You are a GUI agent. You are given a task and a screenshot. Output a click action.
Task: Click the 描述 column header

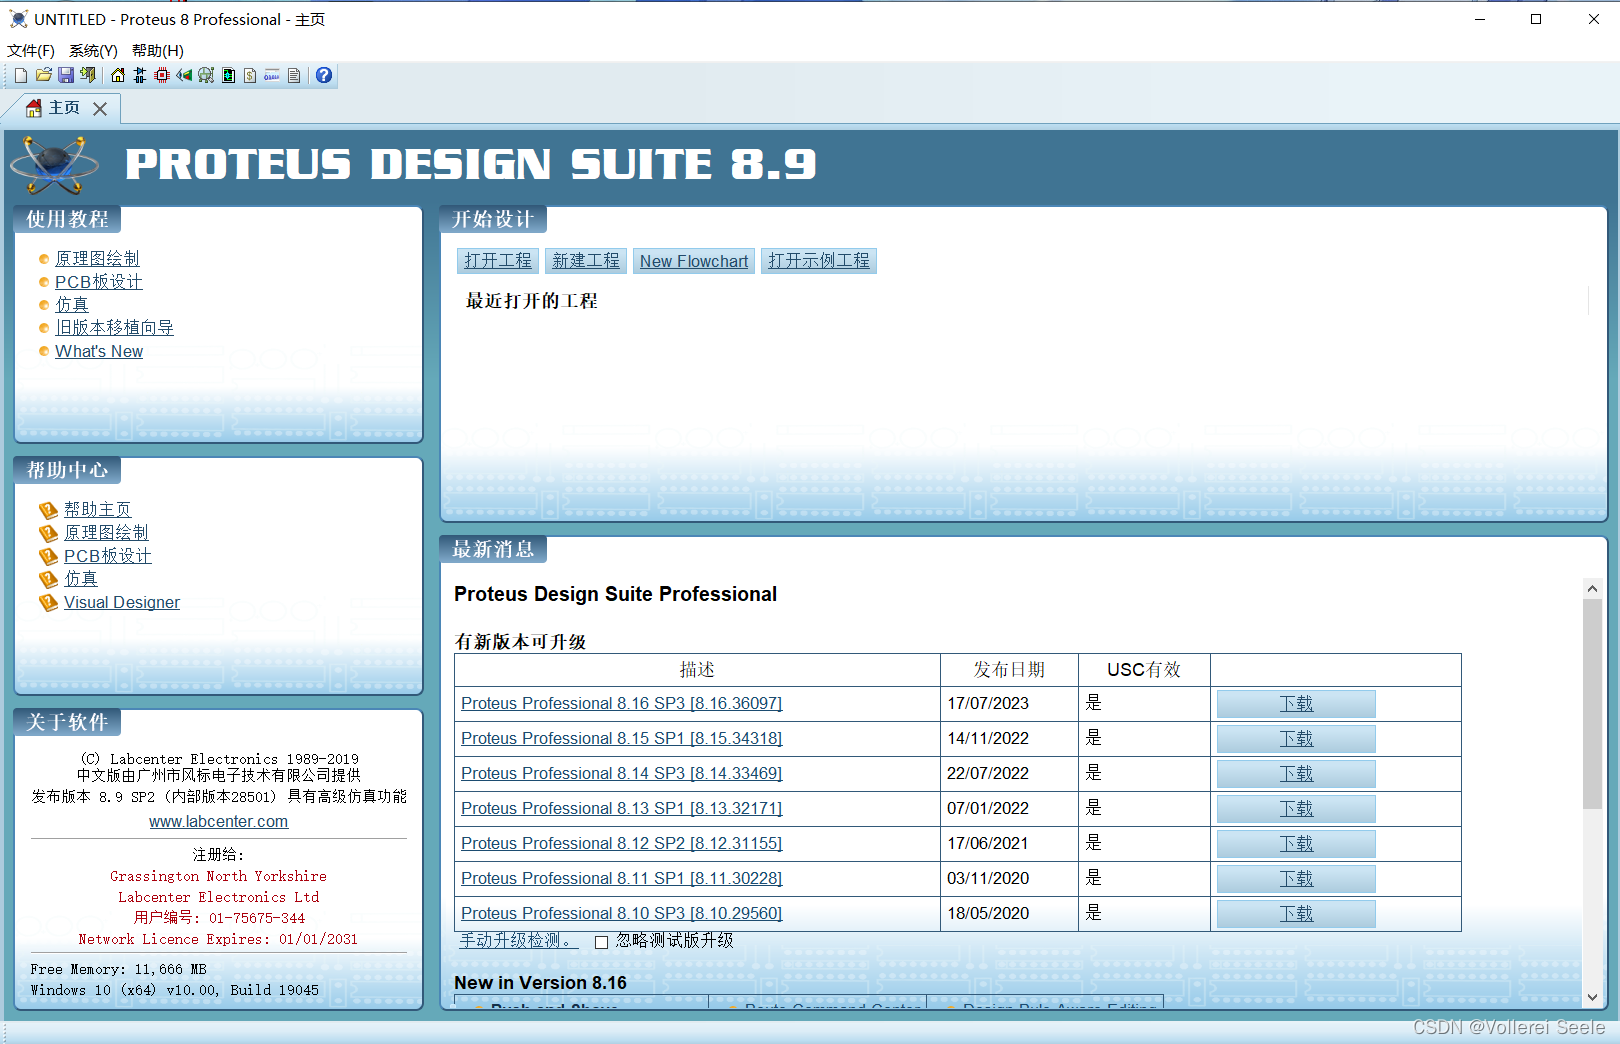coord(697,670)
